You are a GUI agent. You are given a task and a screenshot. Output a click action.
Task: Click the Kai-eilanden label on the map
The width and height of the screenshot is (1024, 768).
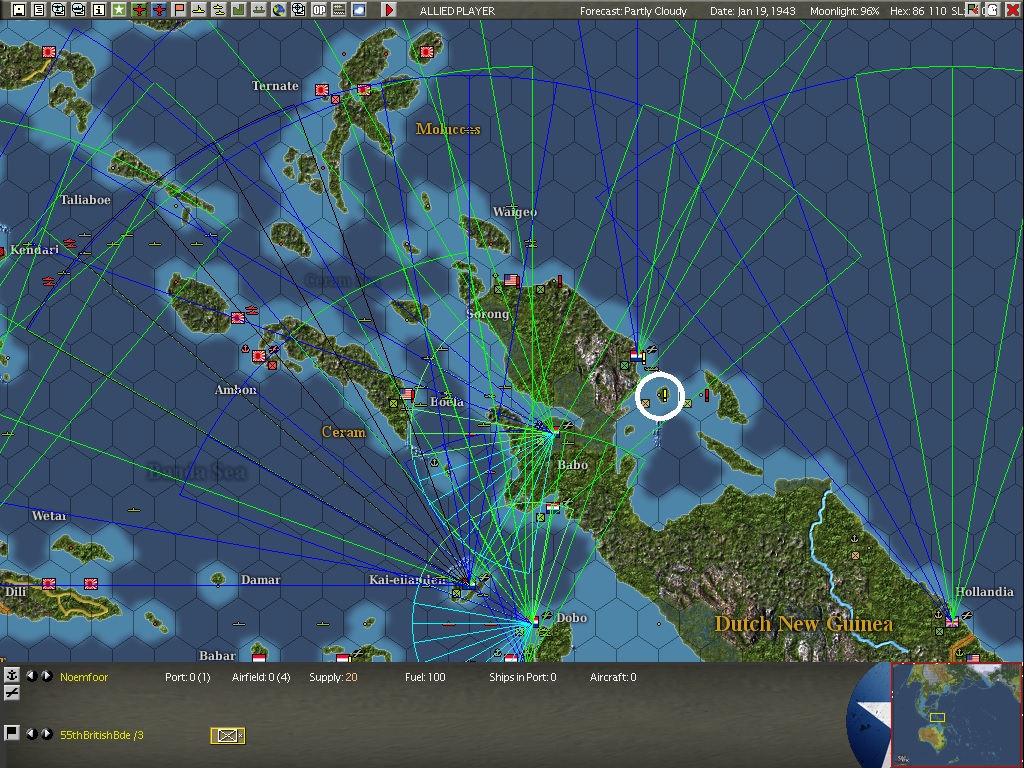tap(407, 579)
